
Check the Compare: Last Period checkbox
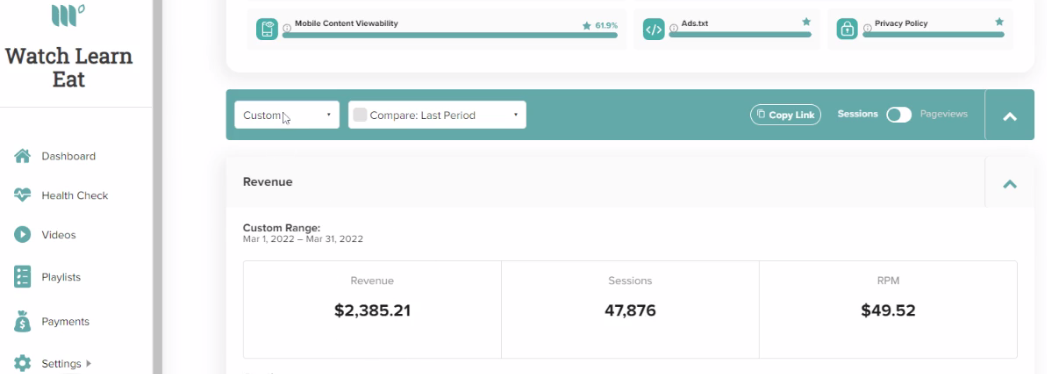coord(360,115)
